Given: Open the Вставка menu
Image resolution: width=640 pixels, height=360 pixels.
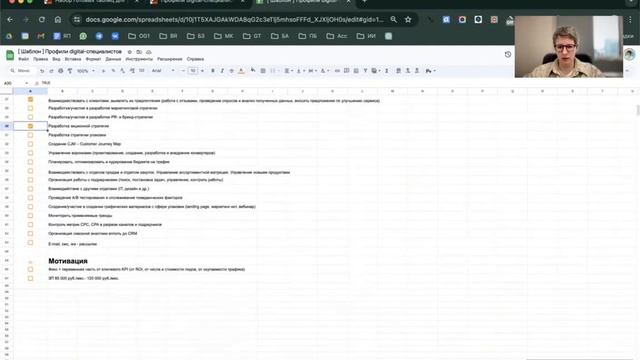Looking at the screenshot, I should pos(73,59).
